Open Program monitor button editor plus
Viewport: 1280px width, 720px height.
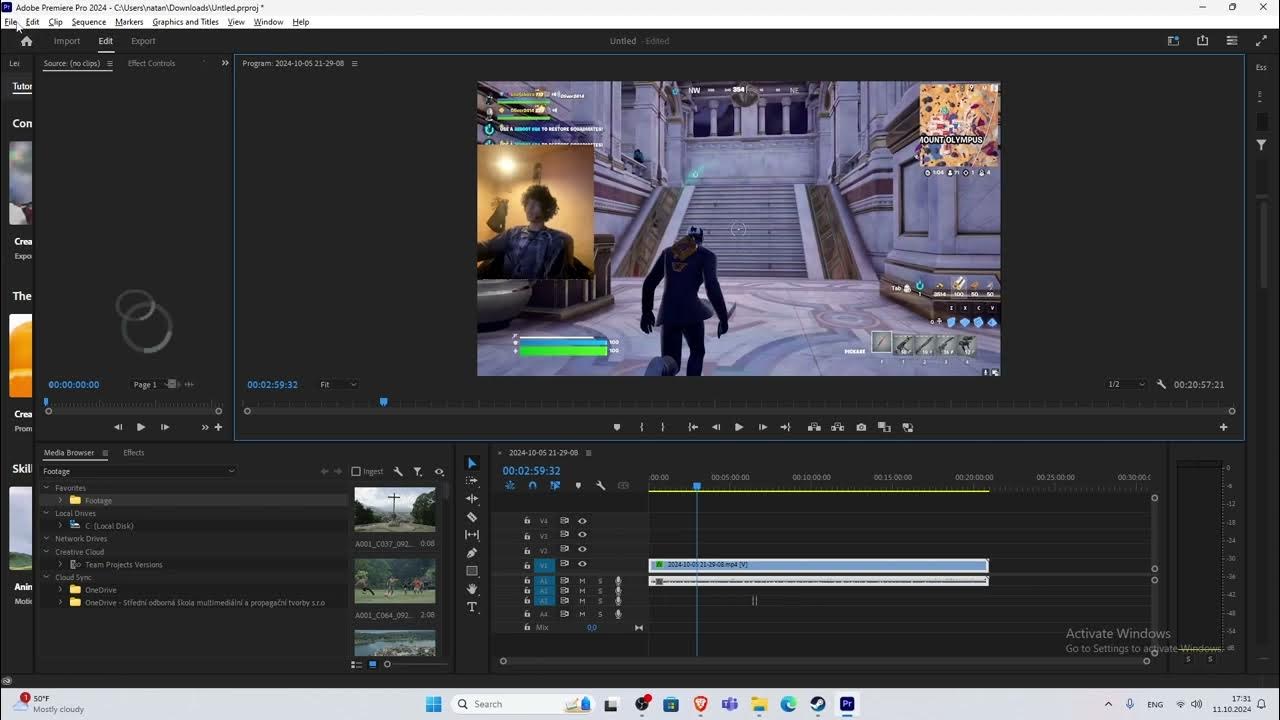1223,427
